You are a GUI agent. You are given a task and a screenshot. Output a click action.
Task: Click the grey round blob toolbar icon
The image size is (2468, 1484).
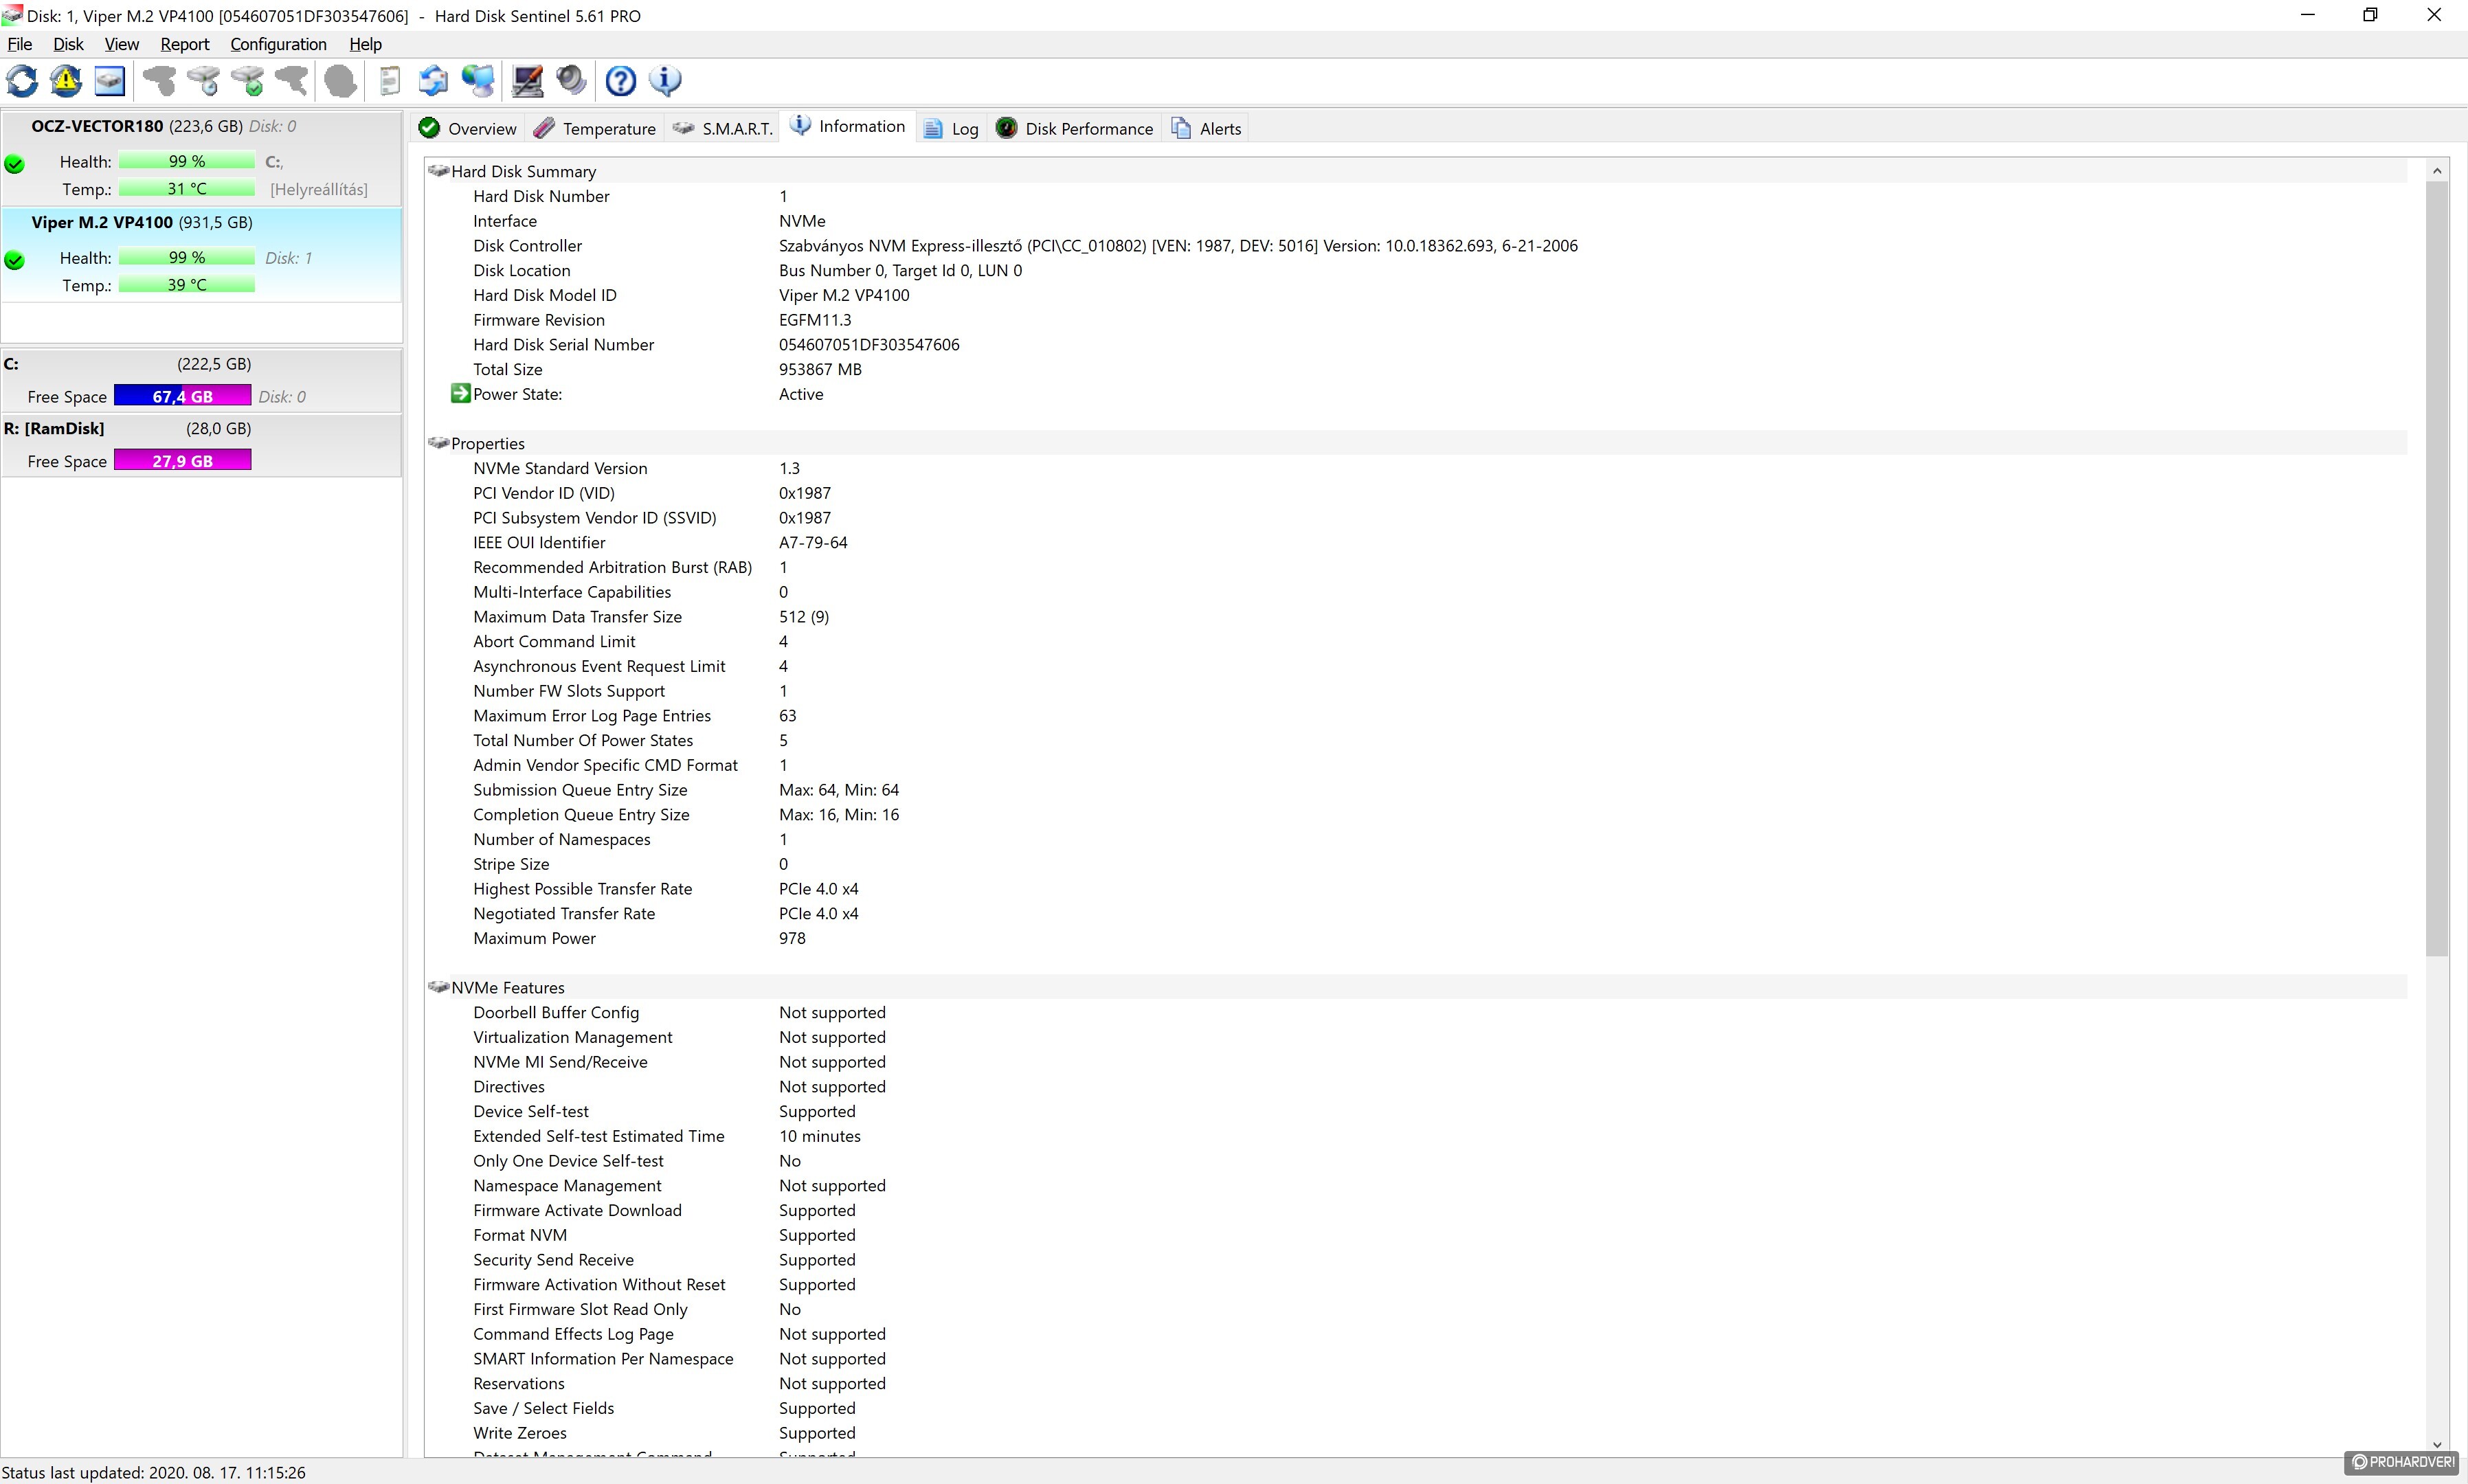pyautogui.click(x=341, y=81)
